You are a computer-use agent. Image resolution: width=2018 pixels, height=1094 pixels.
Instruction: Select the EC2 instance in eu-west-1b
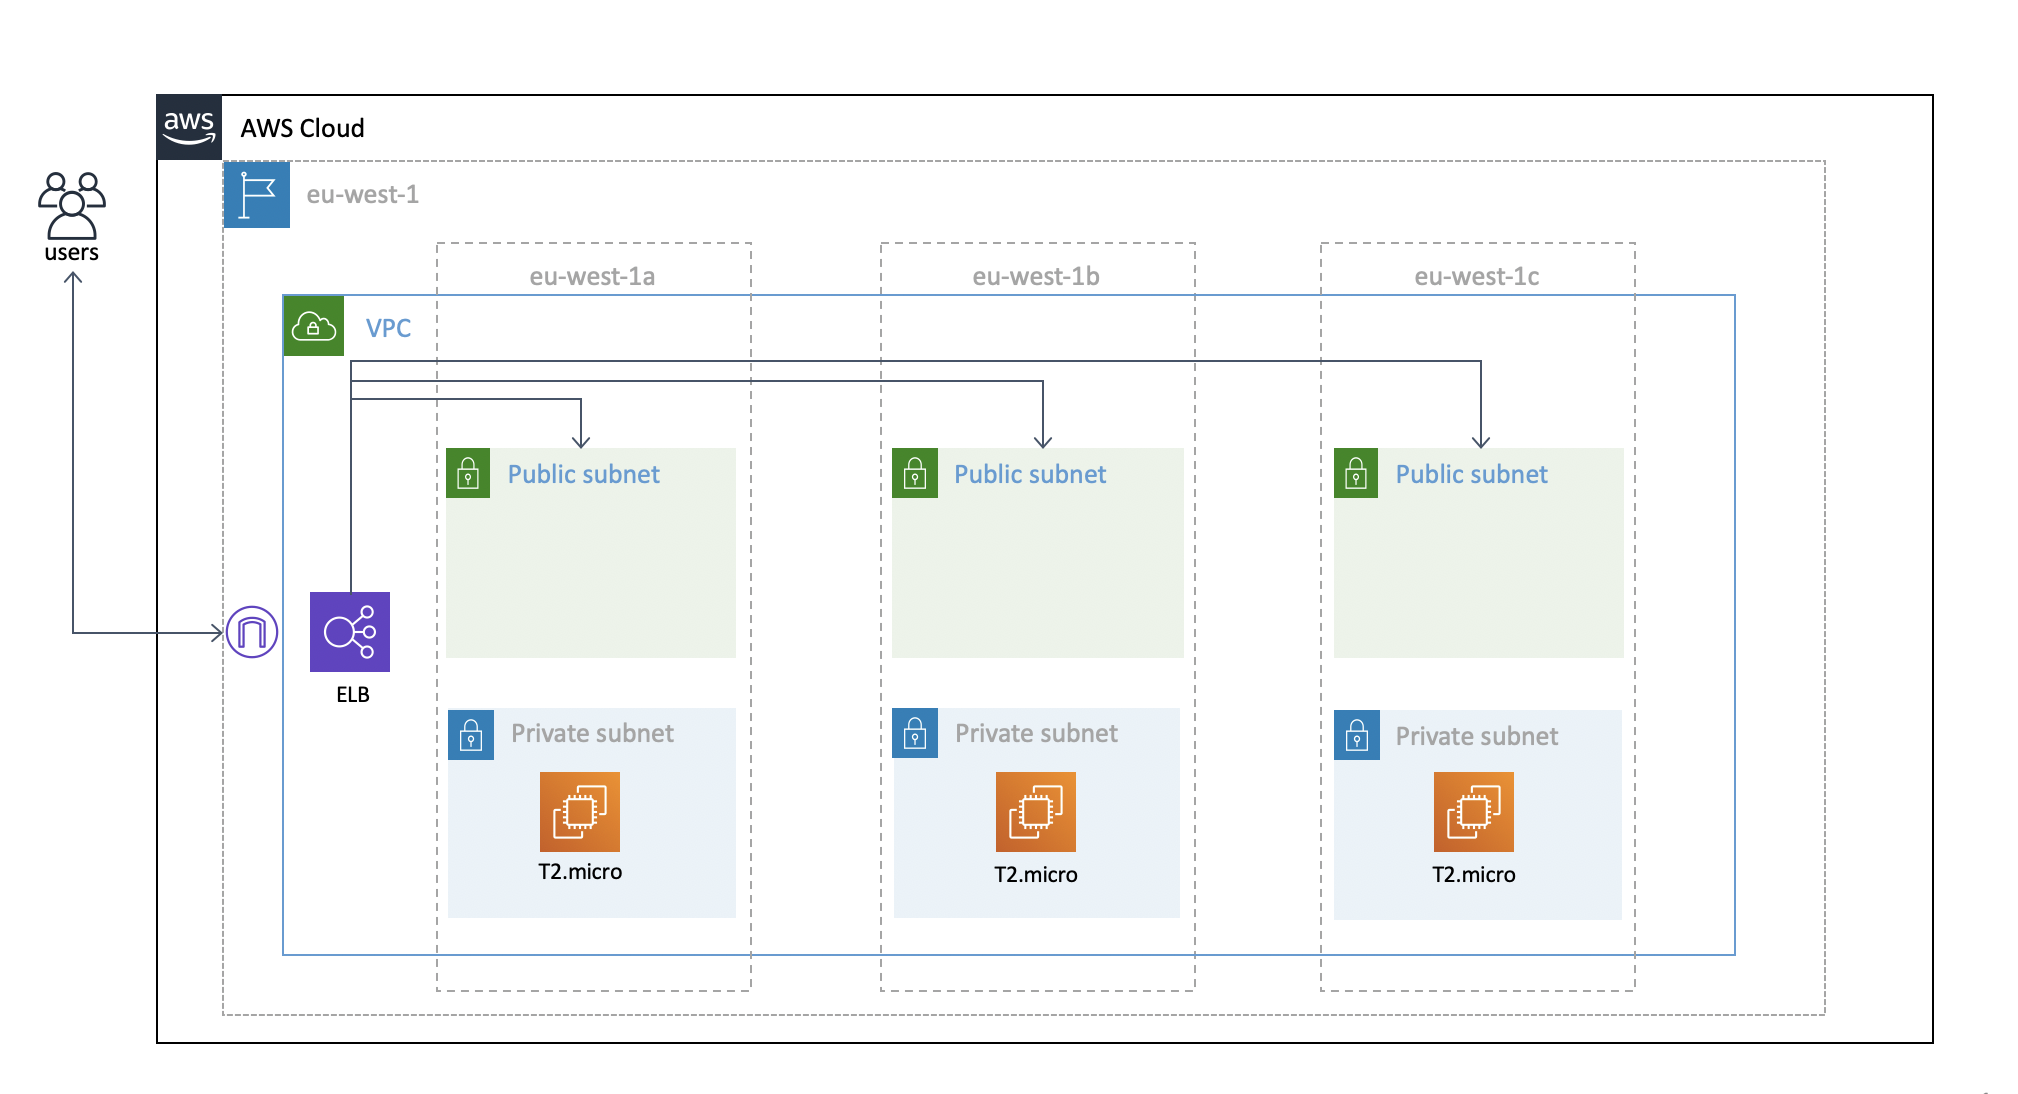[1036, 812]
